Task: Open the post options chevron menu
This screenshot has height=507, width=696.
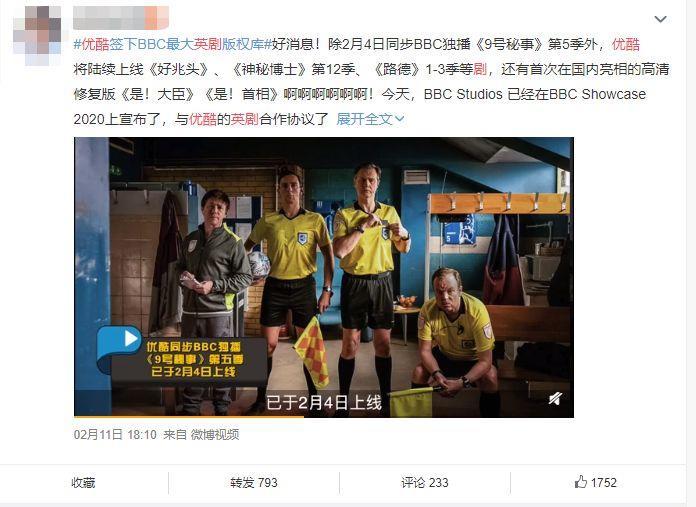Action: click(x=660, y=19)
